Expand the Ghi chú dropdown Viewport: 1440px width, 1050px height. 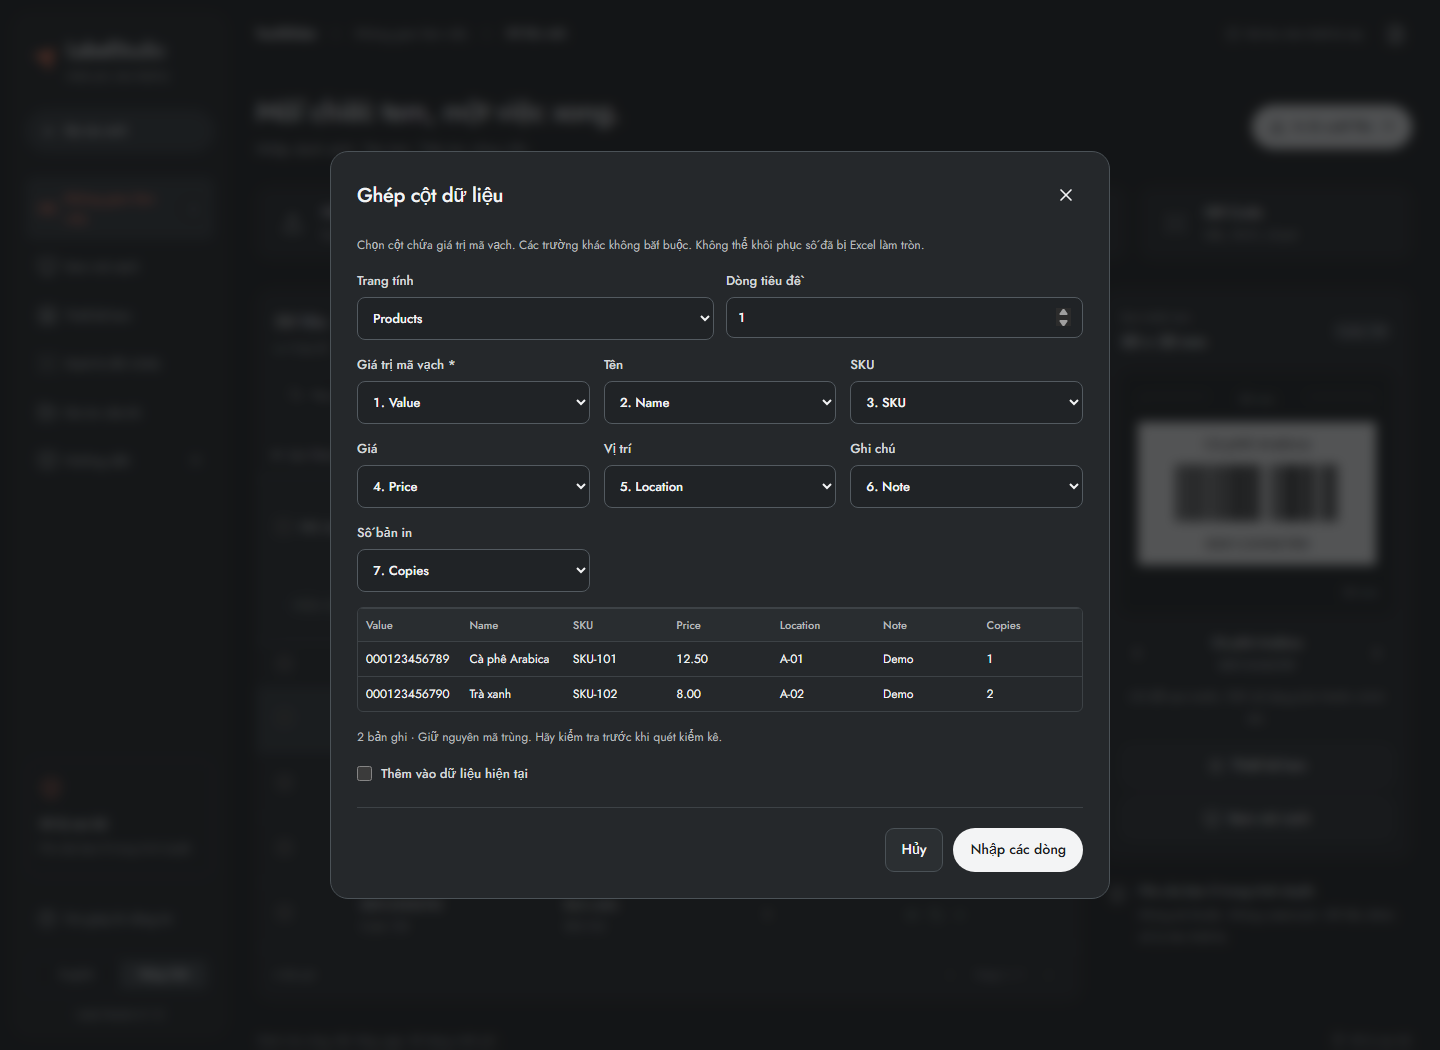[x=966, y=486]
